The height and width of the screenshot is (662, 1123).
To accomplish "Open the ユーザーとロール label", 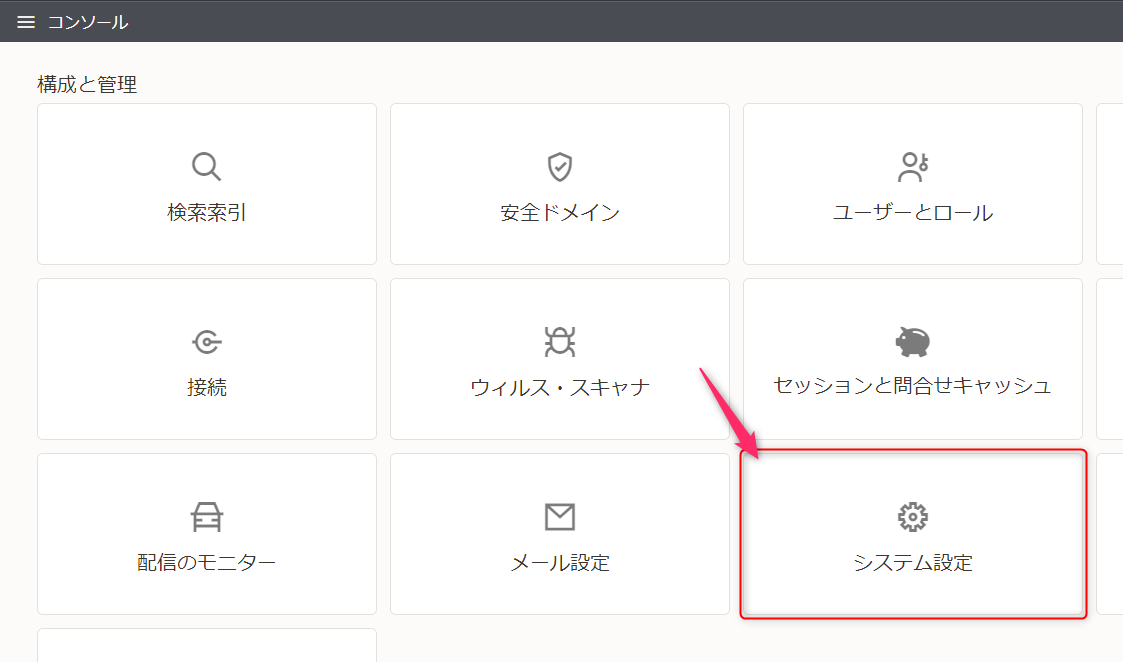I will (912, 213).
